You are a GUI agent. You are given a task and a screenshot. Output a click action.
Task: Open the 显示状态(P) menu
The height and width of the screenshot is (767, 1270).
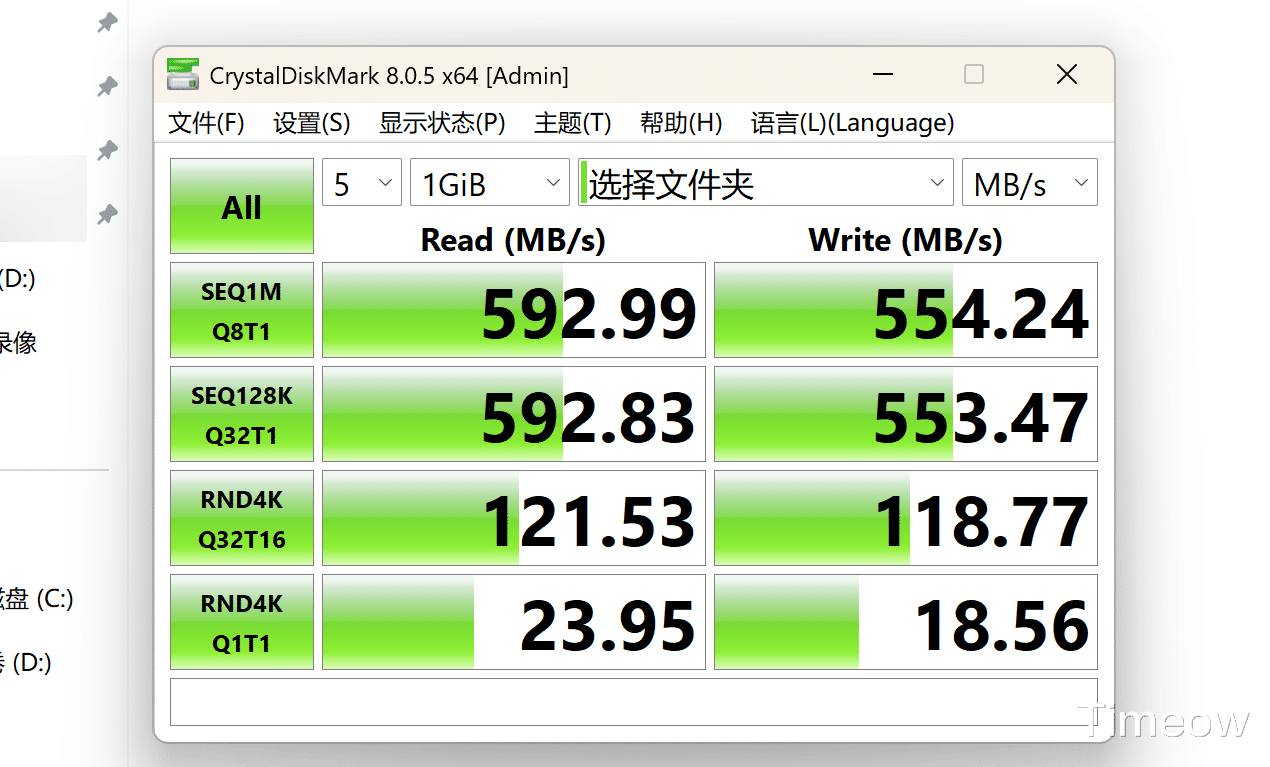pyautogui.click(x=442, y=123)
